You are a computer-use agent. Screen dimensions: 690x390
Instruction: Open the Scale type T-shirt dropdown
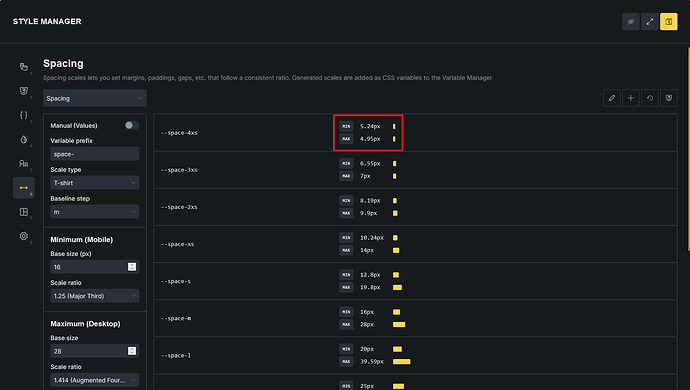(95, 183)
